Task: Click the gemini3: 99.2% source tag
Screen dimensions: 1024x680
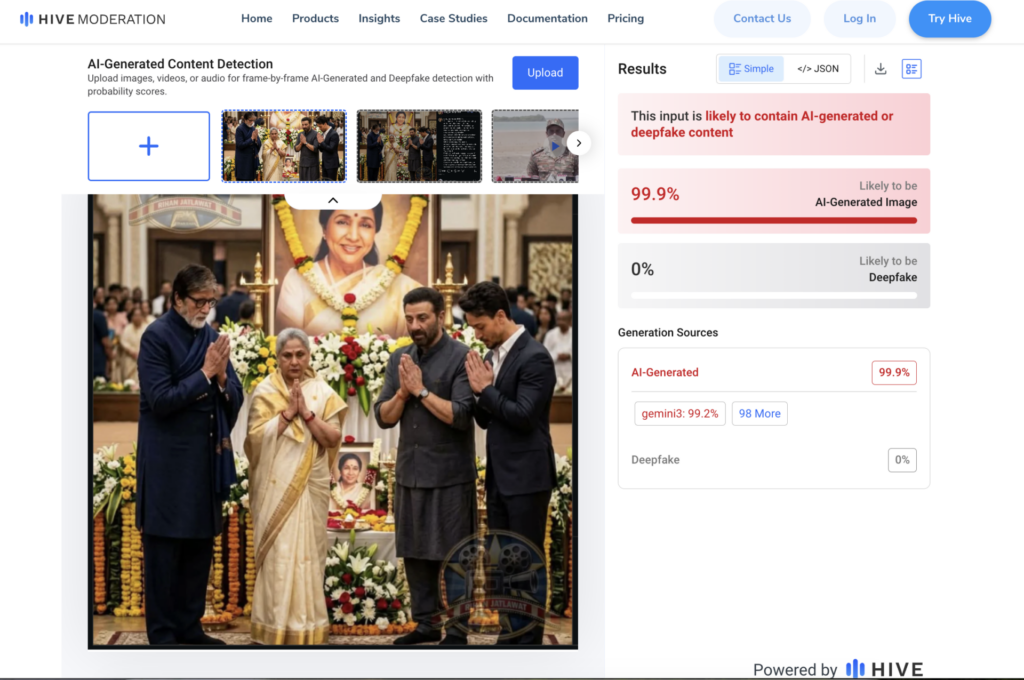Action: (x=680, y=414)
